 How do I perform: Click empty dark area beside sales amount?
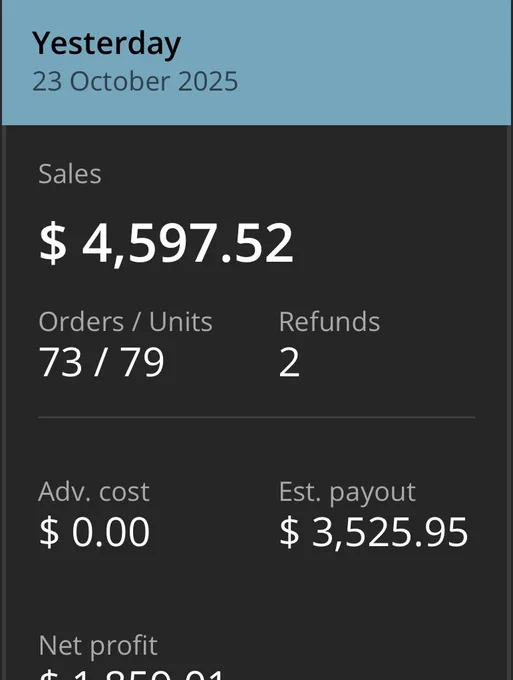[390, 243]
